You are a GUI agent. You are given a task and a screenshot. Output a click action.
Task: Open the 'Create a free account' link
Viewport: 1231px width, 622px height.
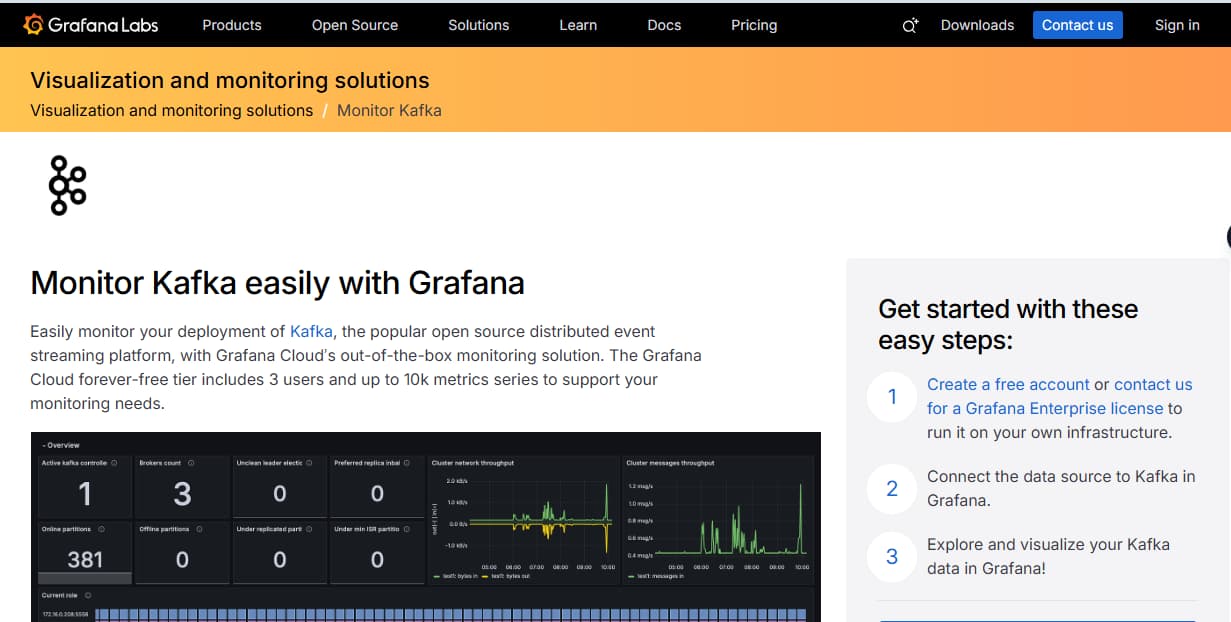click(x=1007, y=384)
